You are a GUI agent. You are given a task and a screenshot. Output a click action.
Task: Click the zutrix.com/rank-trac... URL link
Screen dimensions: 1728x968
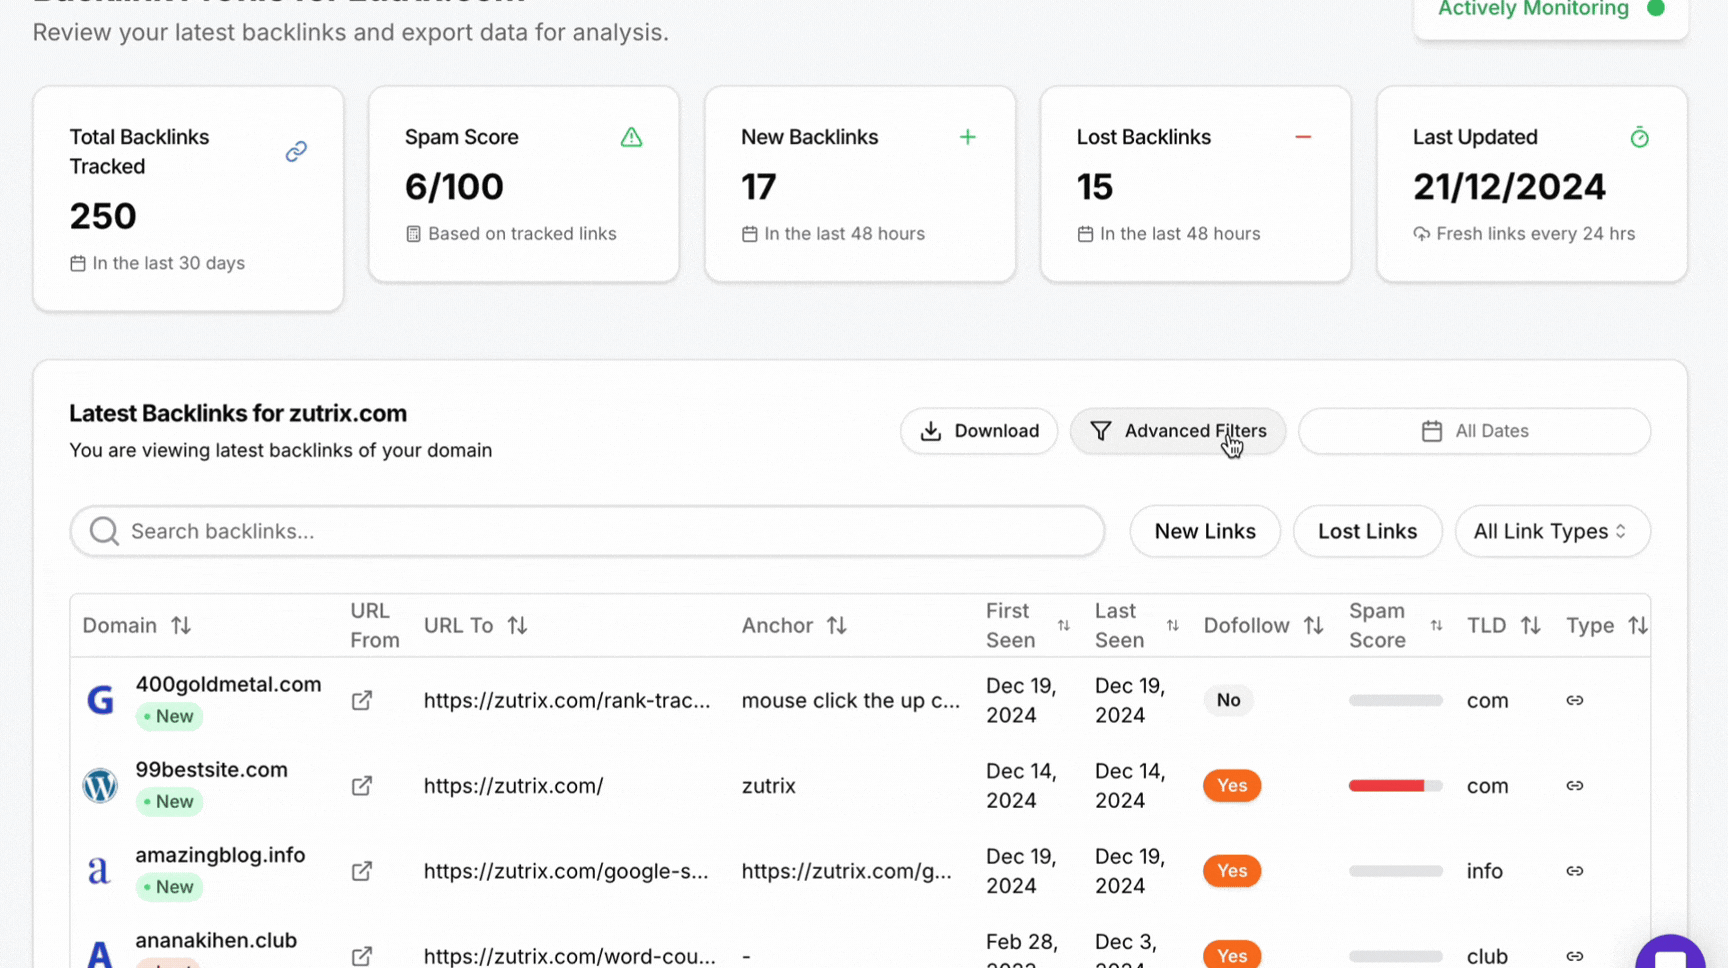click(566, 700)
